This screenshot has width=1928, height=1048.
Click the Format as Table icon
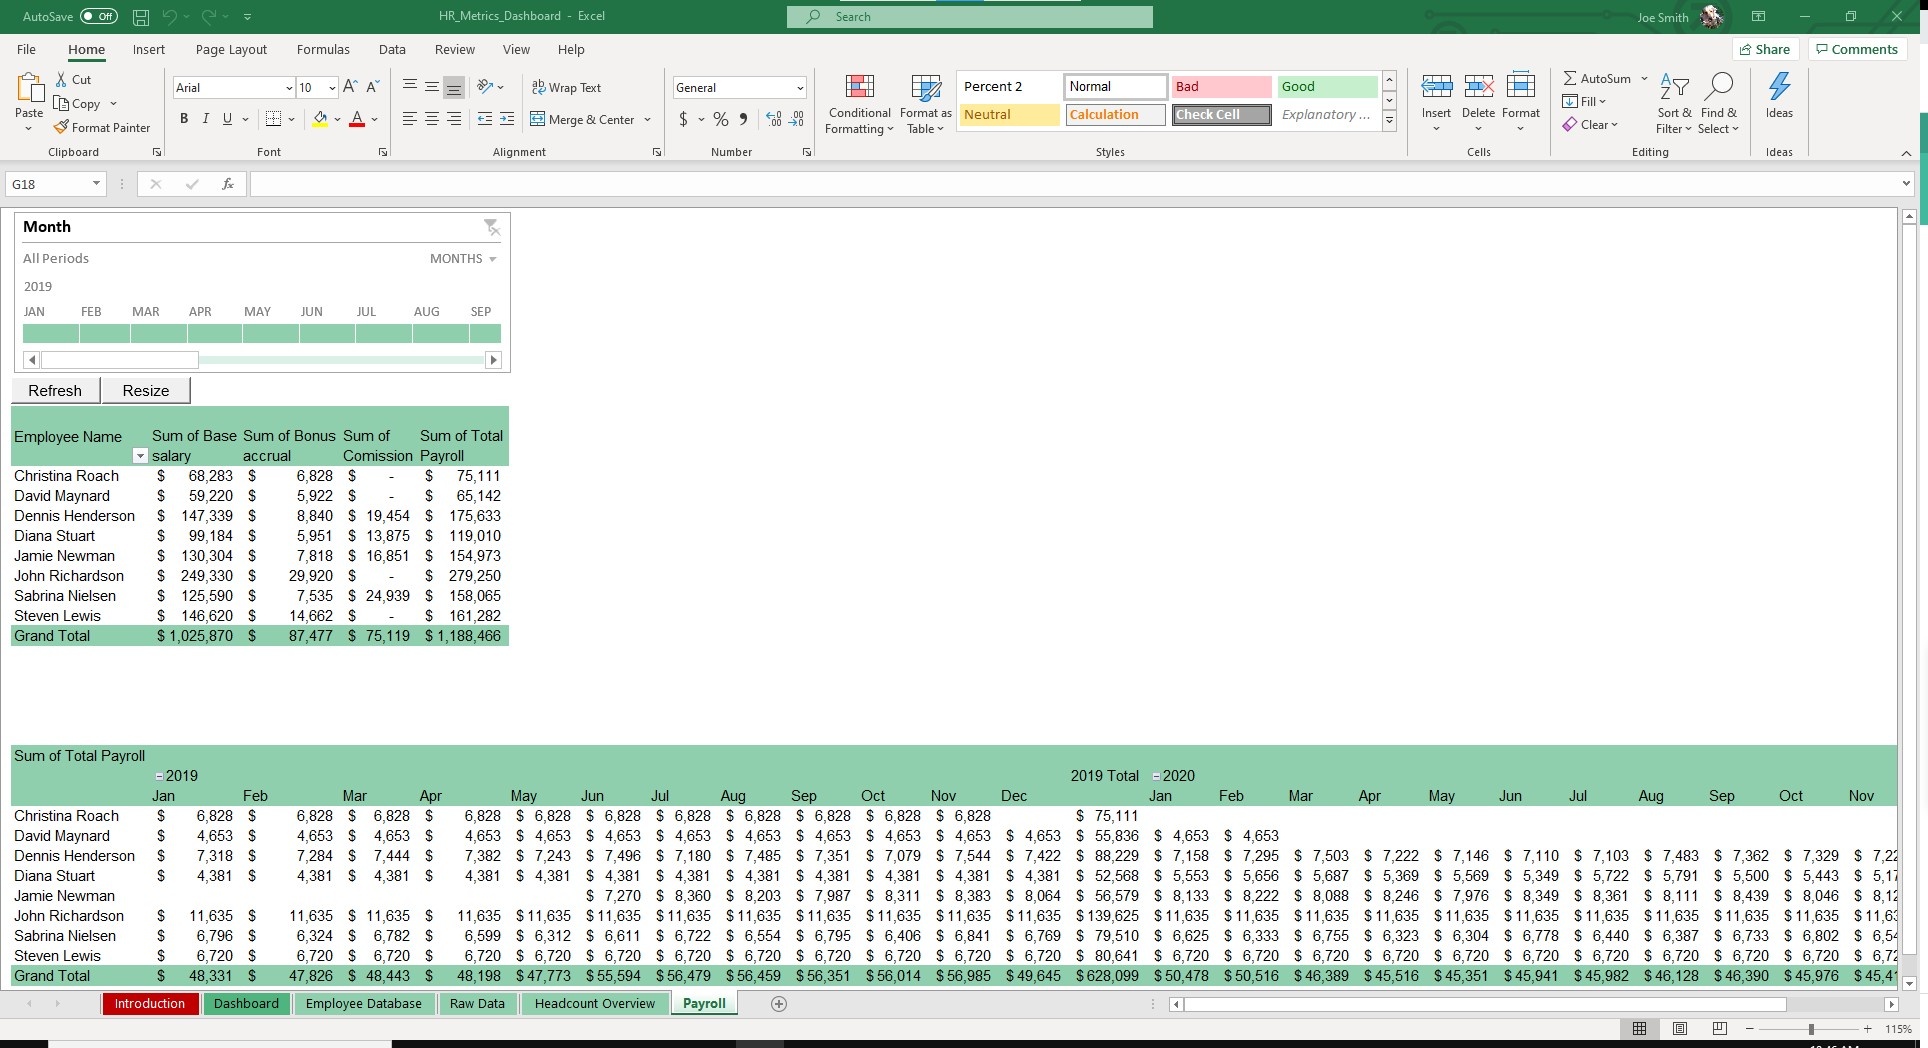(x=925, y=88)
